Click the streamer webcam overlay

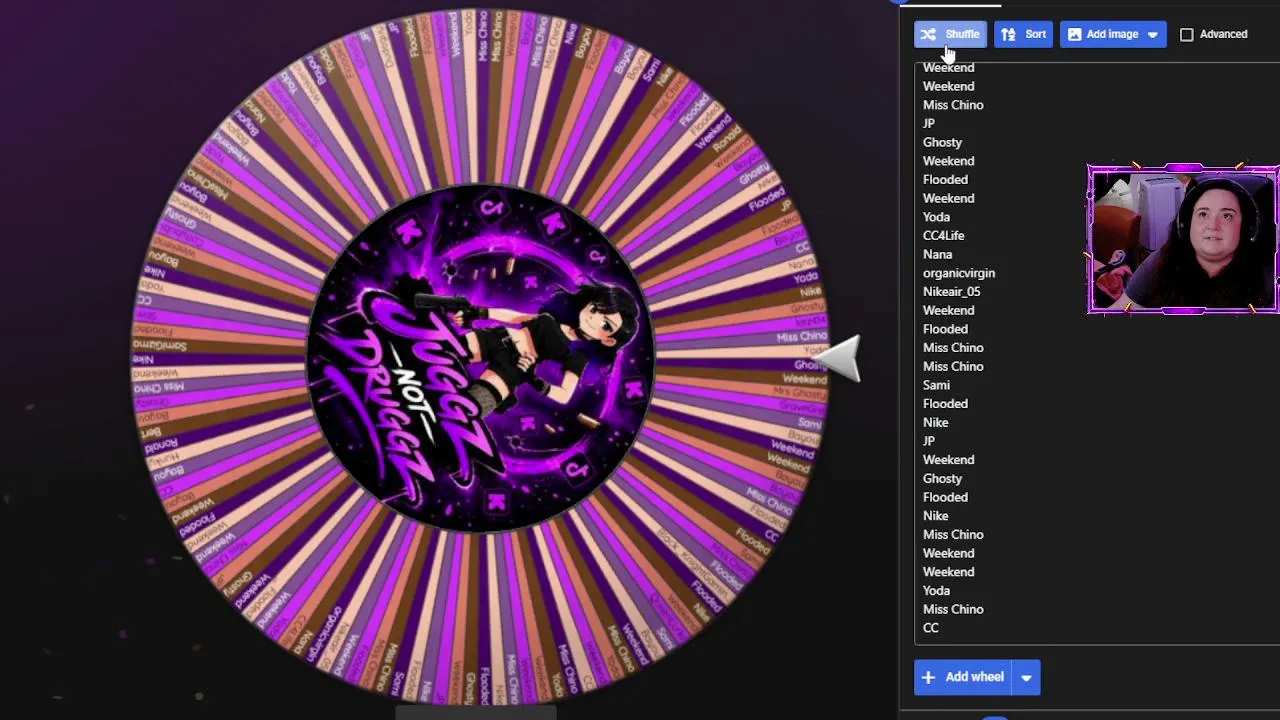pos(1183,240)
